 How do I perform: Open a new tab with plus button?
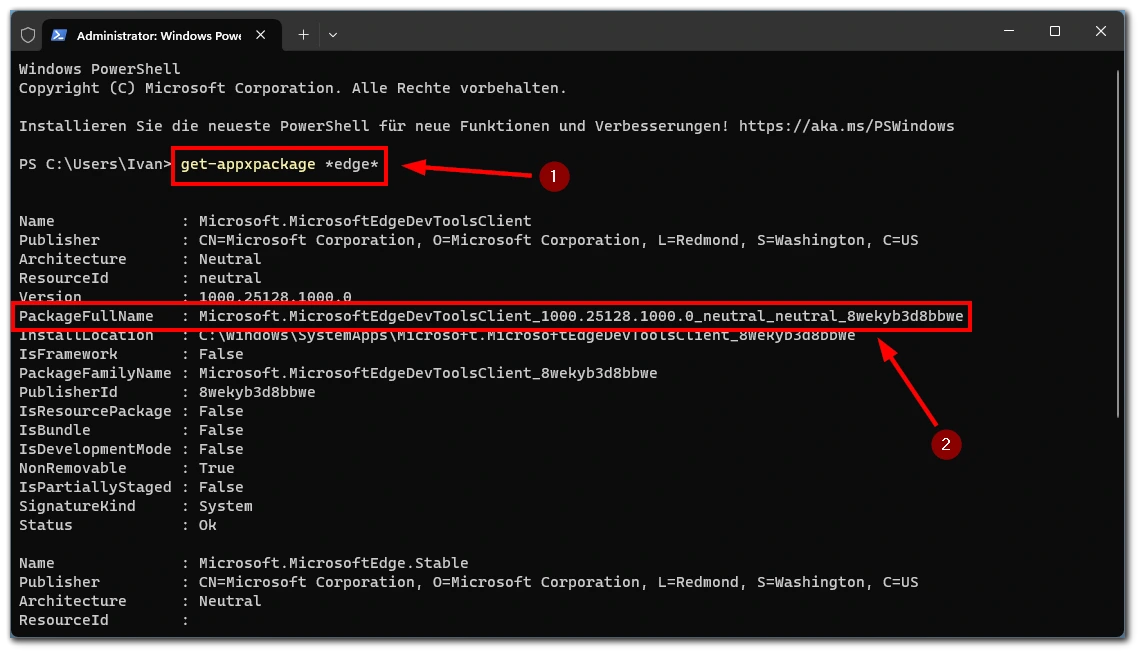[303, 35]
